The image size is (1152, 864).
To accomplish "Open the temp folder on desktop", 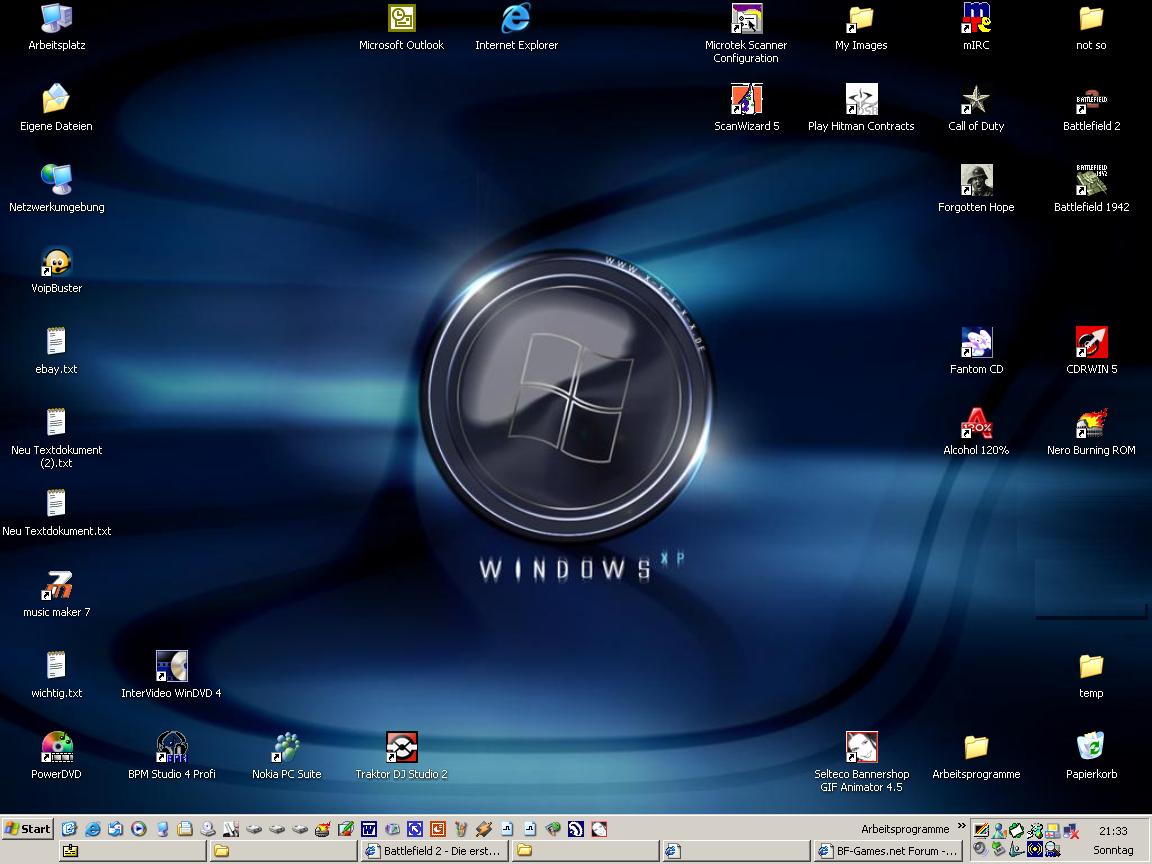I will pyautogui.click(x=1091, y=674).
